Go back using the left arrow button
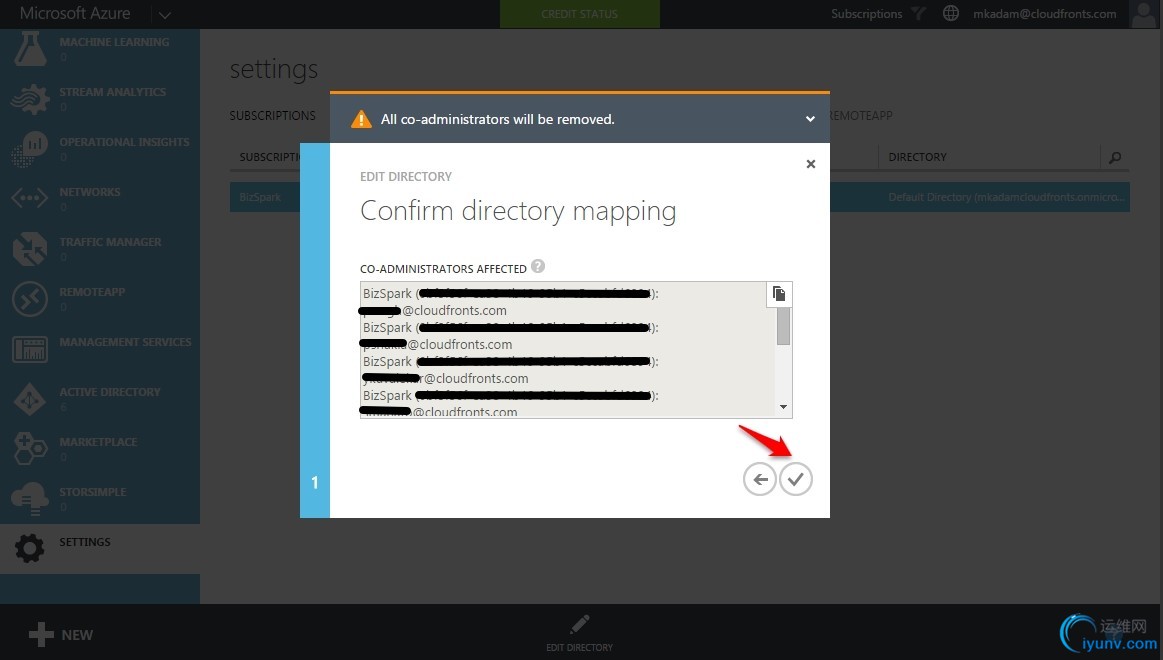The image size is (1163, 660). pos(760,479)
